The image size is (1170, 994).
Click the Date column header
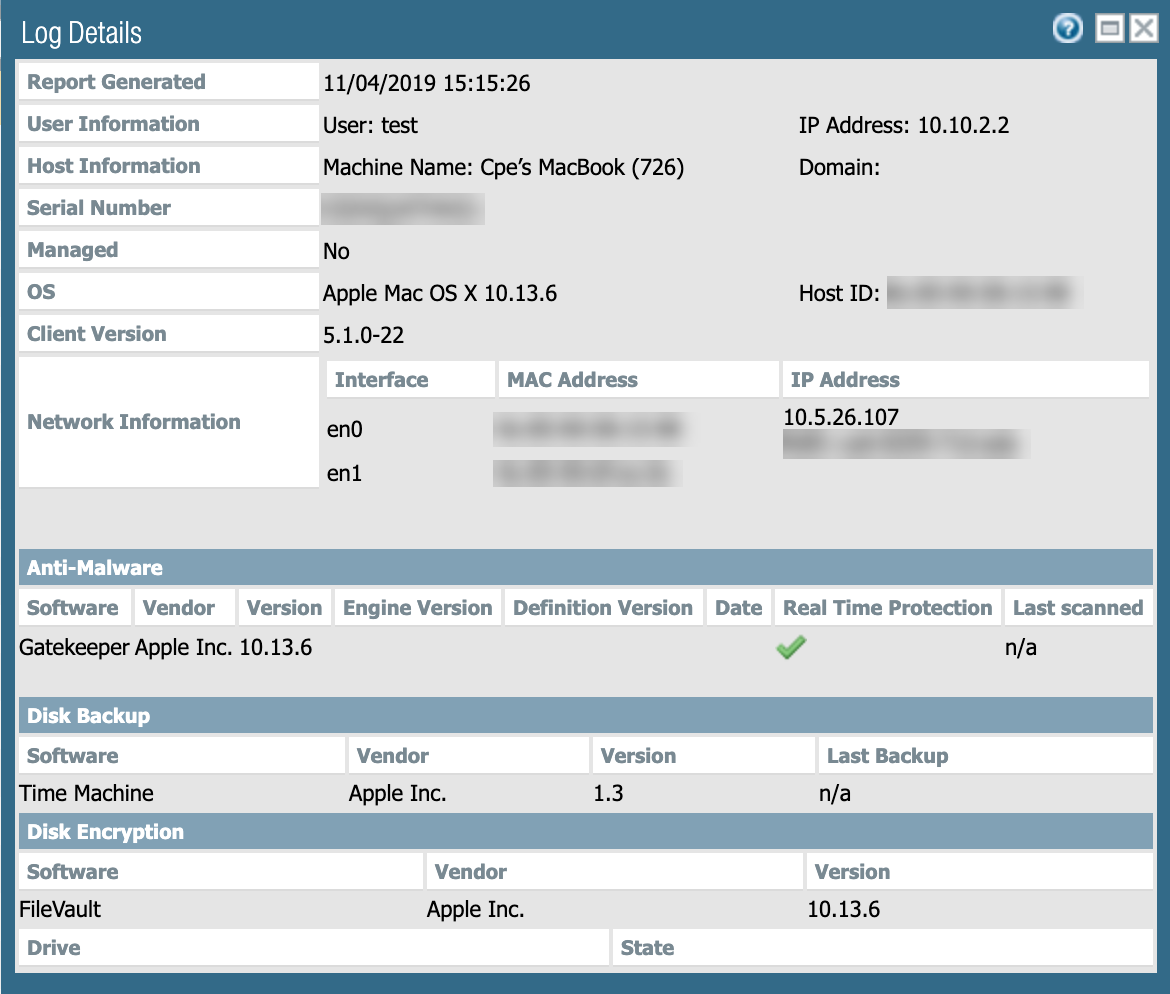tap(739, 608)
